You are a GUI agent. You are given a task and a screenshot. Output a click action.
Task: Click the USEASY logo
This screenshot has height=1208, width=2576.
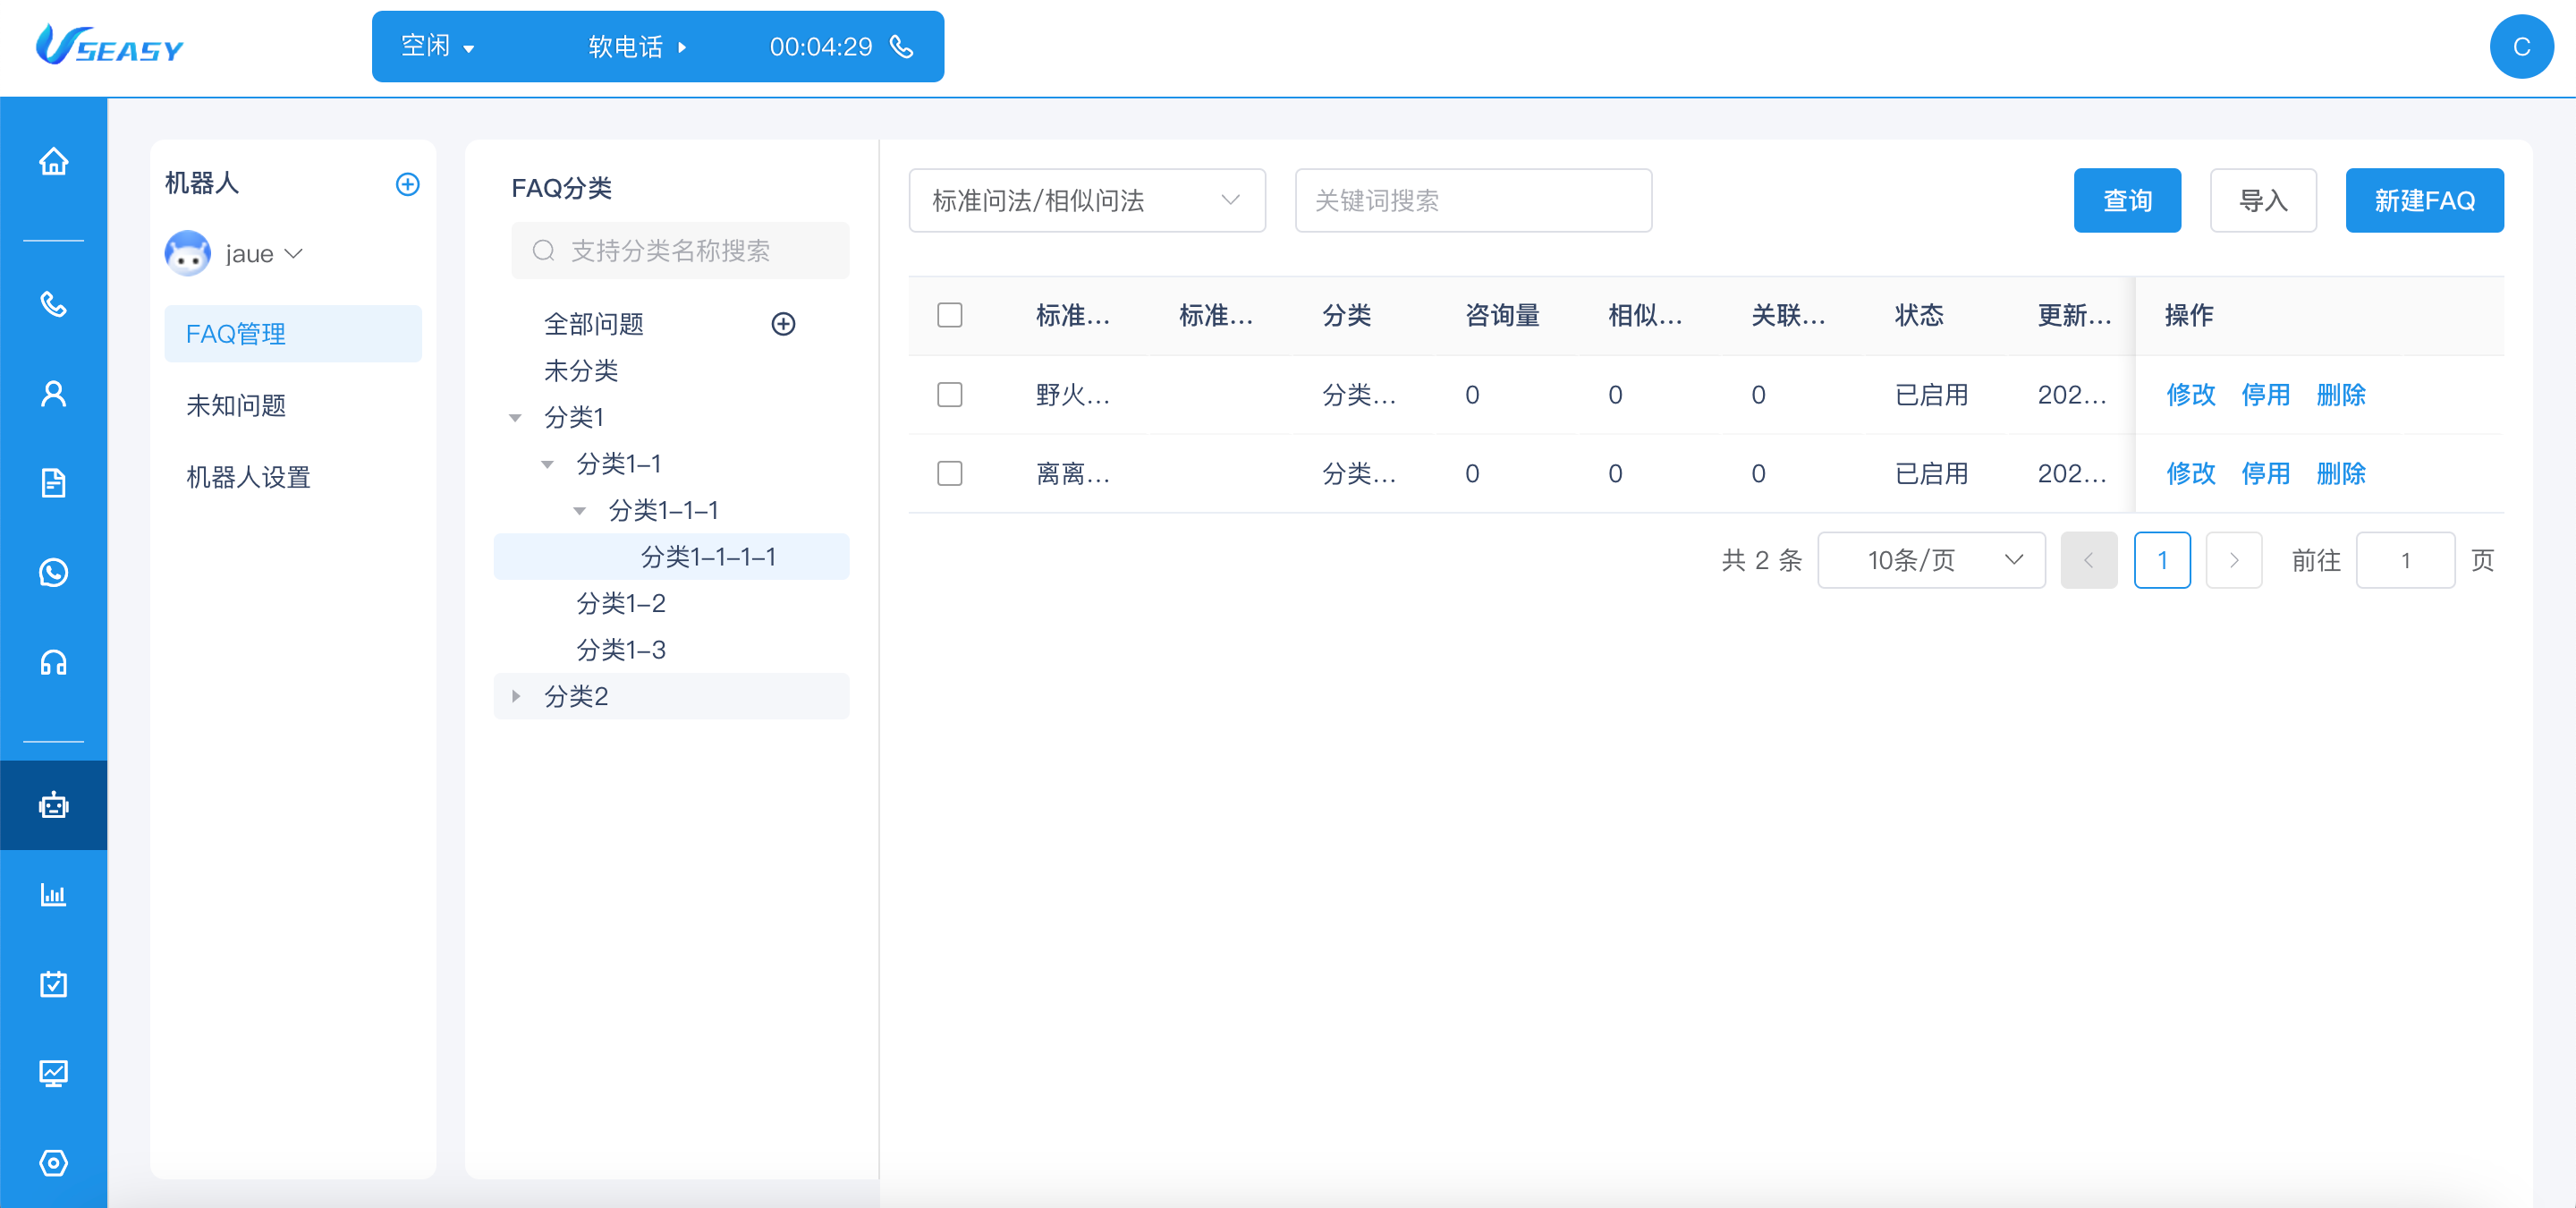[110, 45]
